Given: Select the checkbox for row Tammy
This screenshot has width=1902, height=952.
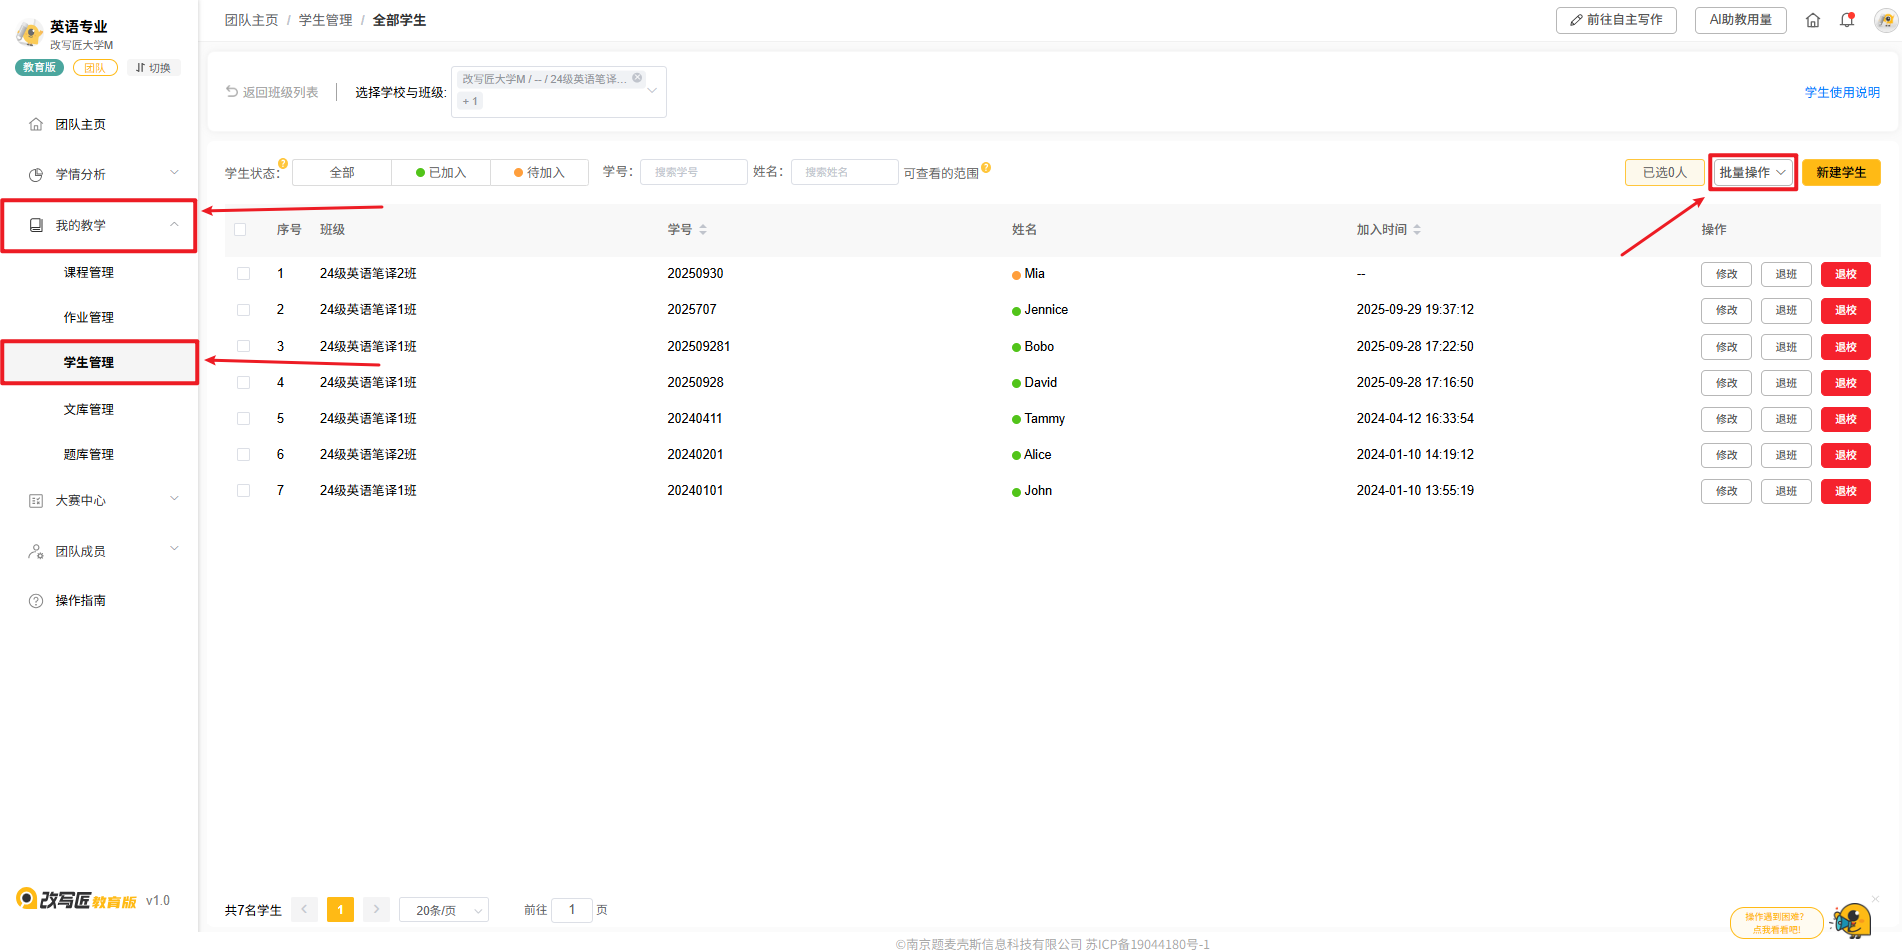Looking at the screenshot, I should point(243,419).
